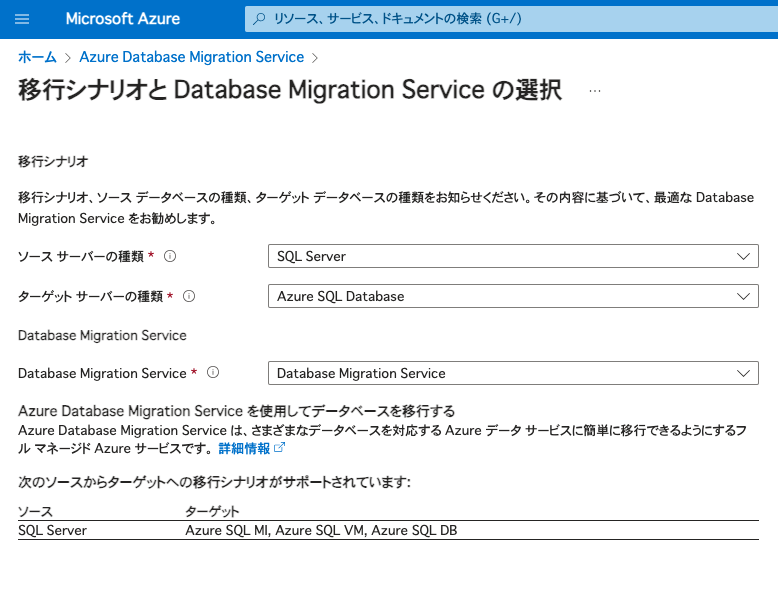Click the Database Migration Service section heading

tap(102, 335)
